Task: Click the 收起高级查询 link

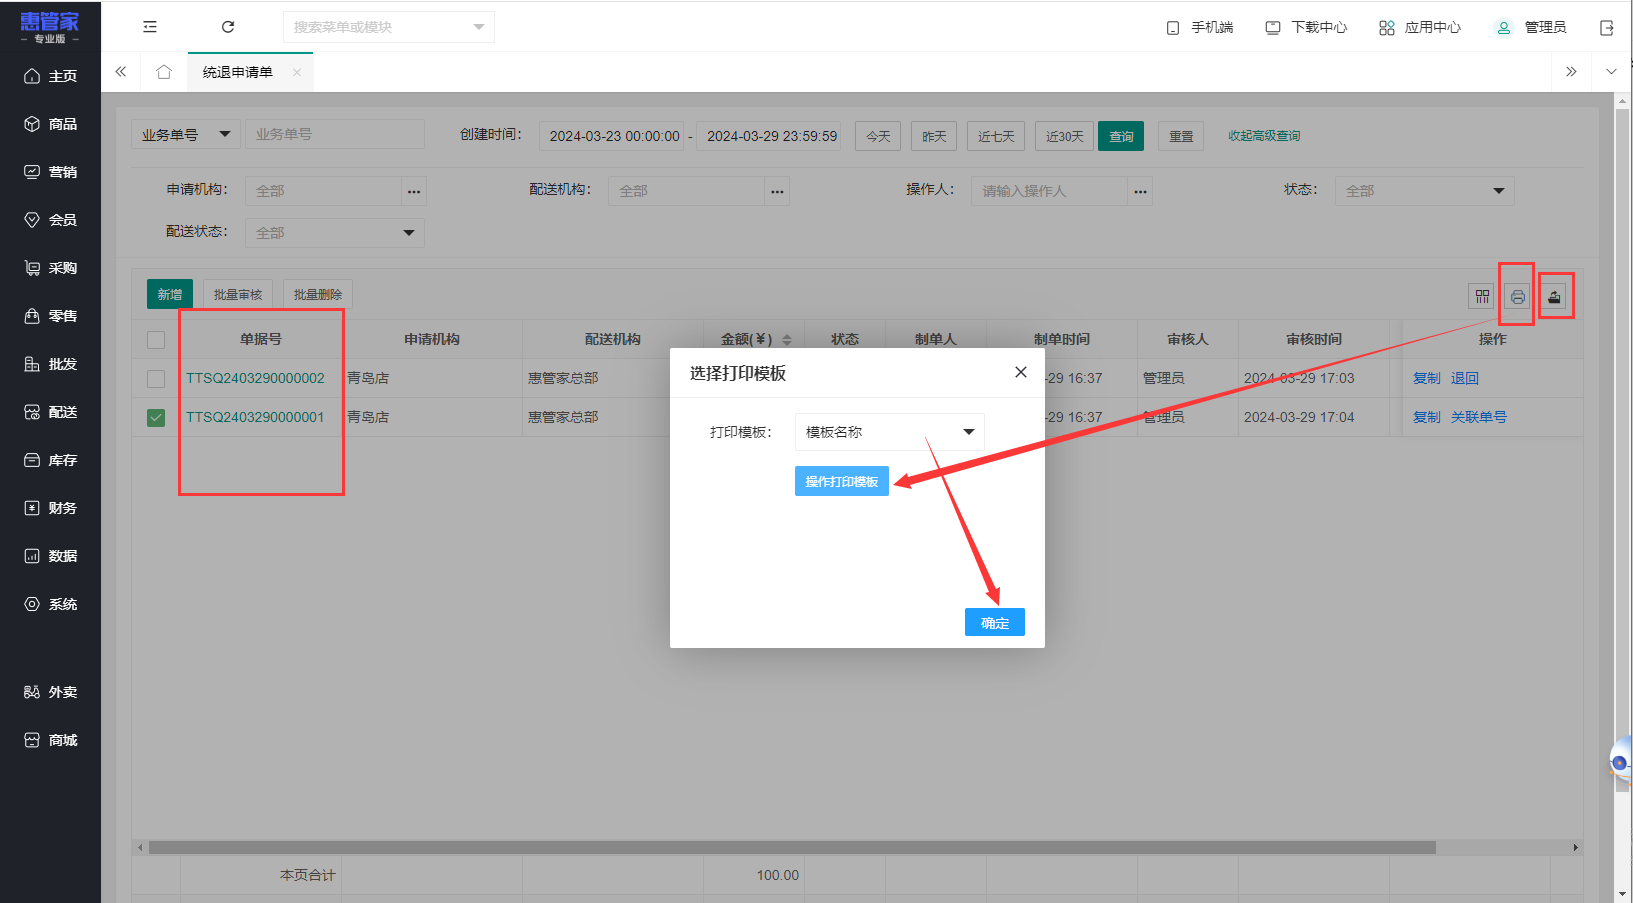Action: click(x=1264, y=136)
